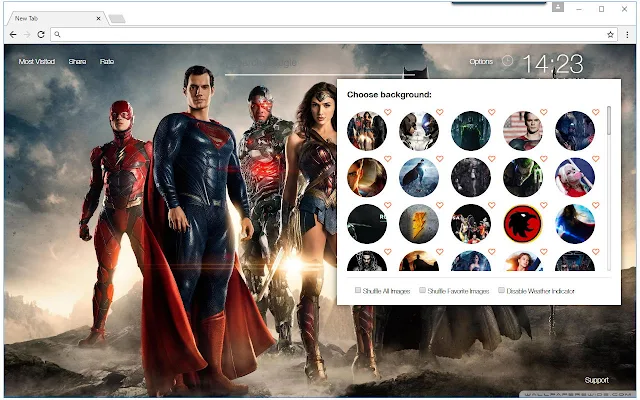Select the red hawk emblem background
Screen dimensions: 640x400
[523, 224]
